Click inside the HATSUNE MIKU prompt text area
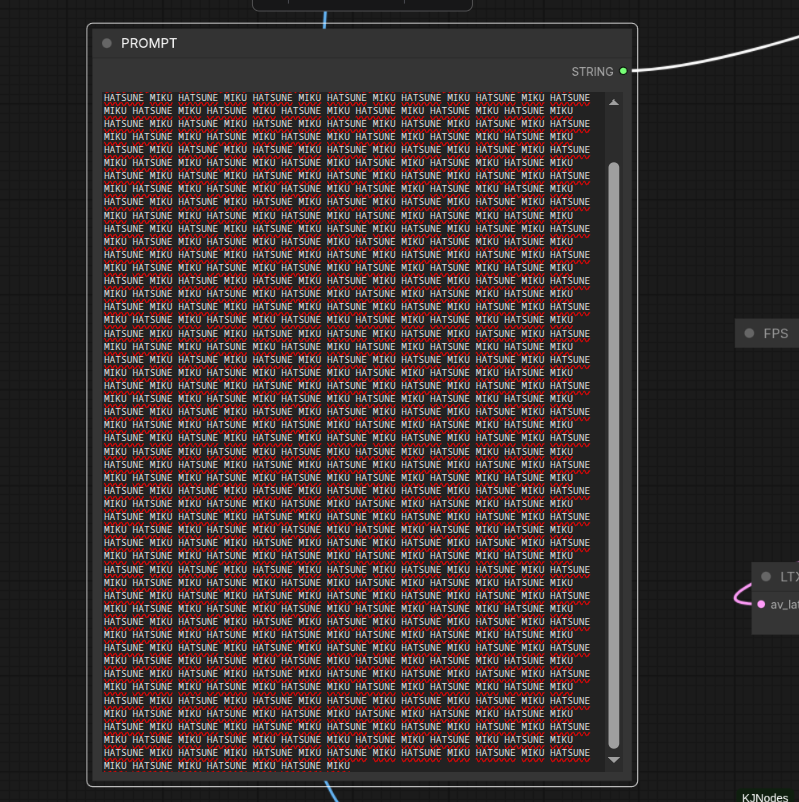Image resolution: width=799 pixels, height=802 pixels. tap(353, 431)
